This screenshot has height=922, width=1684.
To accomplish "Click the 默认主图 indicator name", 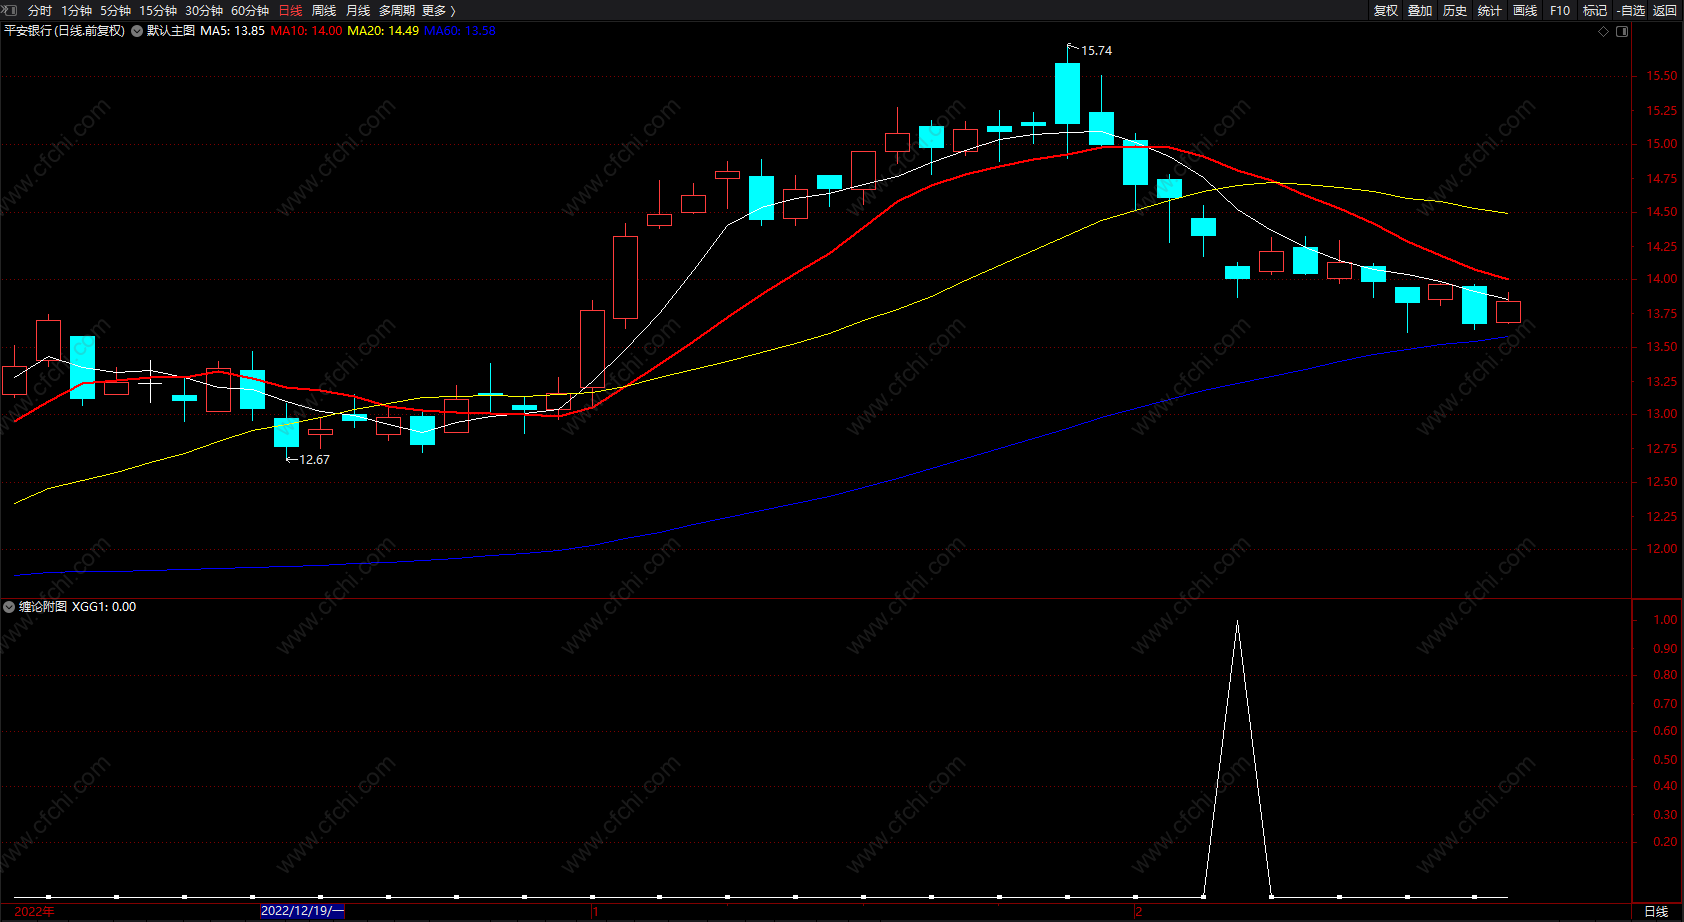I will click(171, 31).
